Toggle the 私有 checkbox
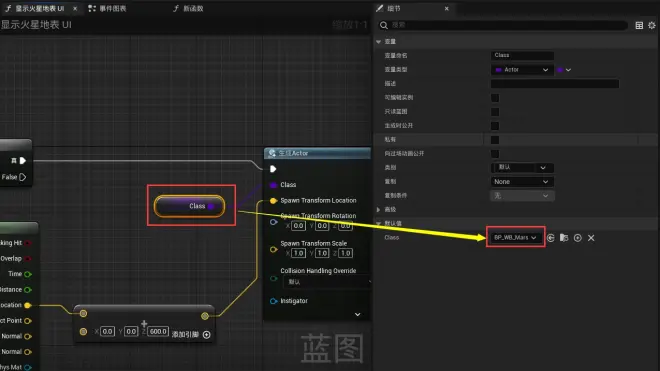 495,139
